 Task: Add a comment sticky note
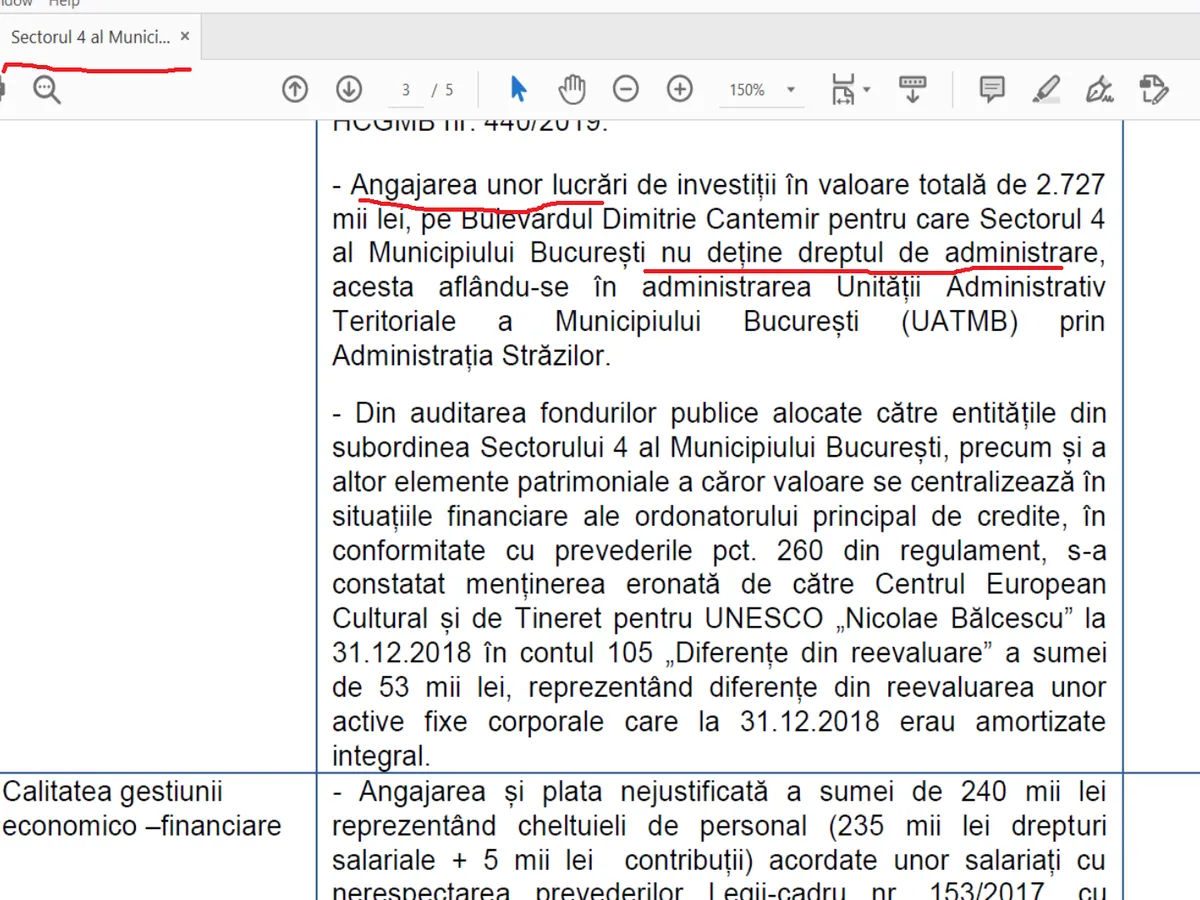tap(992, 90)
